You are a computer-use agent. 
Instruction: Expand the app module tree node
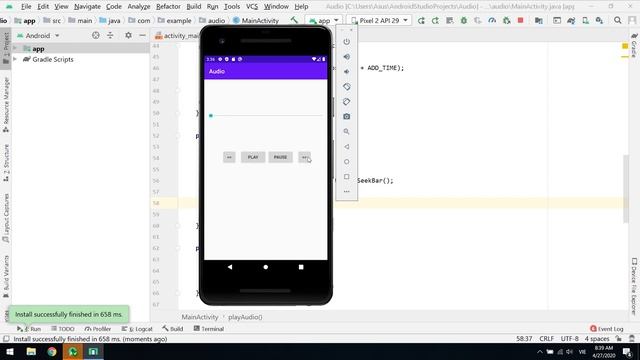(x=15, y=49)
